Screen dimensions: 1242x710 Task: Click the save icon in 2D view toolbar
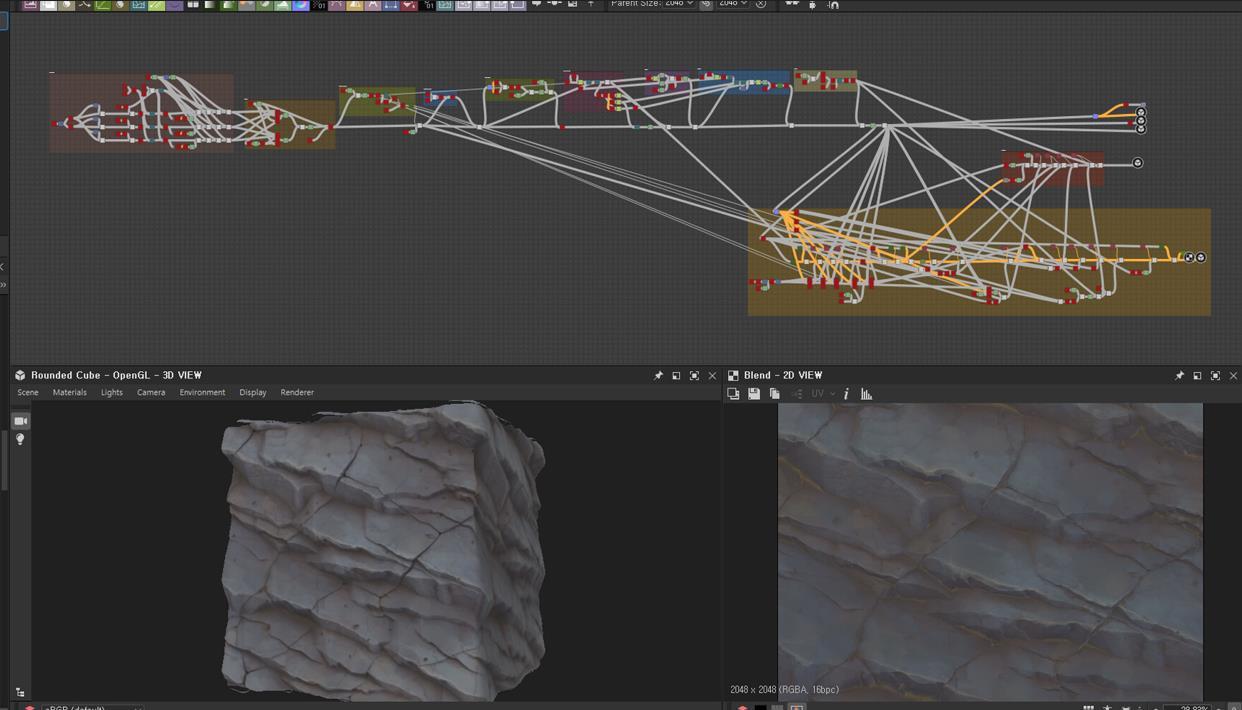754,394
